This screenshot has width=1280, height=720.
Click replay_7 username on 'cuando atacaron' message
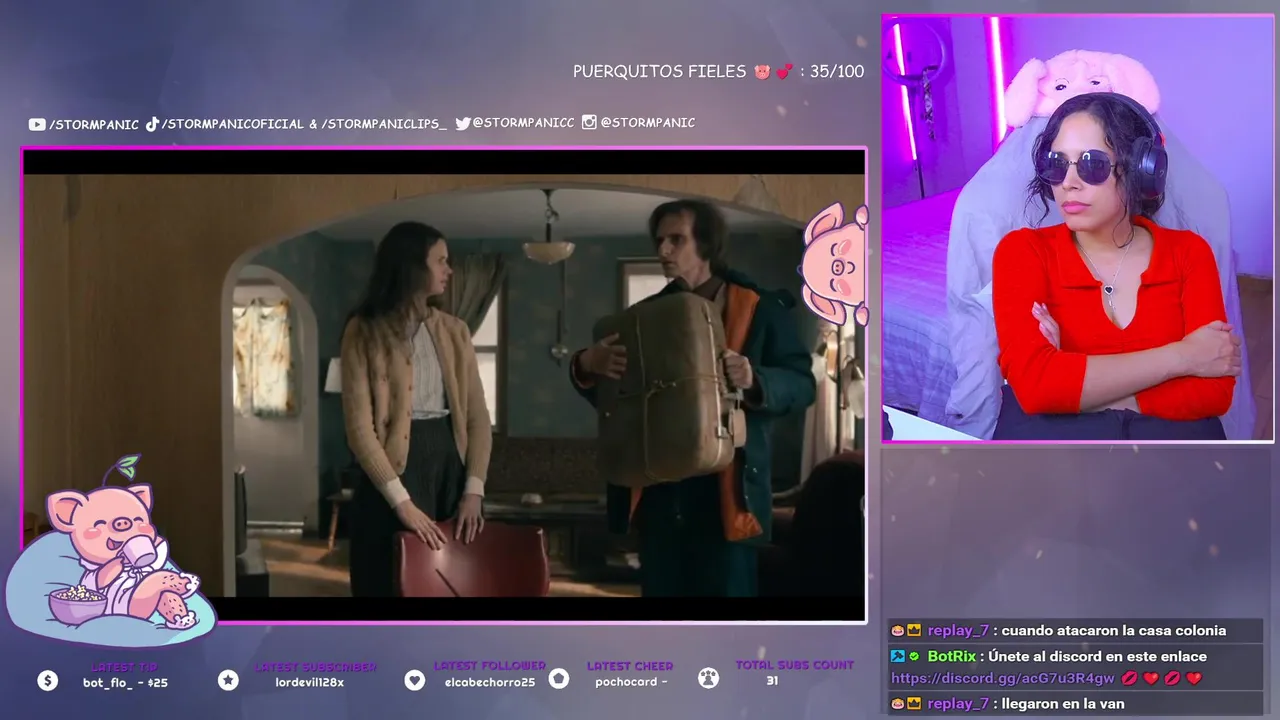point(958,631)
